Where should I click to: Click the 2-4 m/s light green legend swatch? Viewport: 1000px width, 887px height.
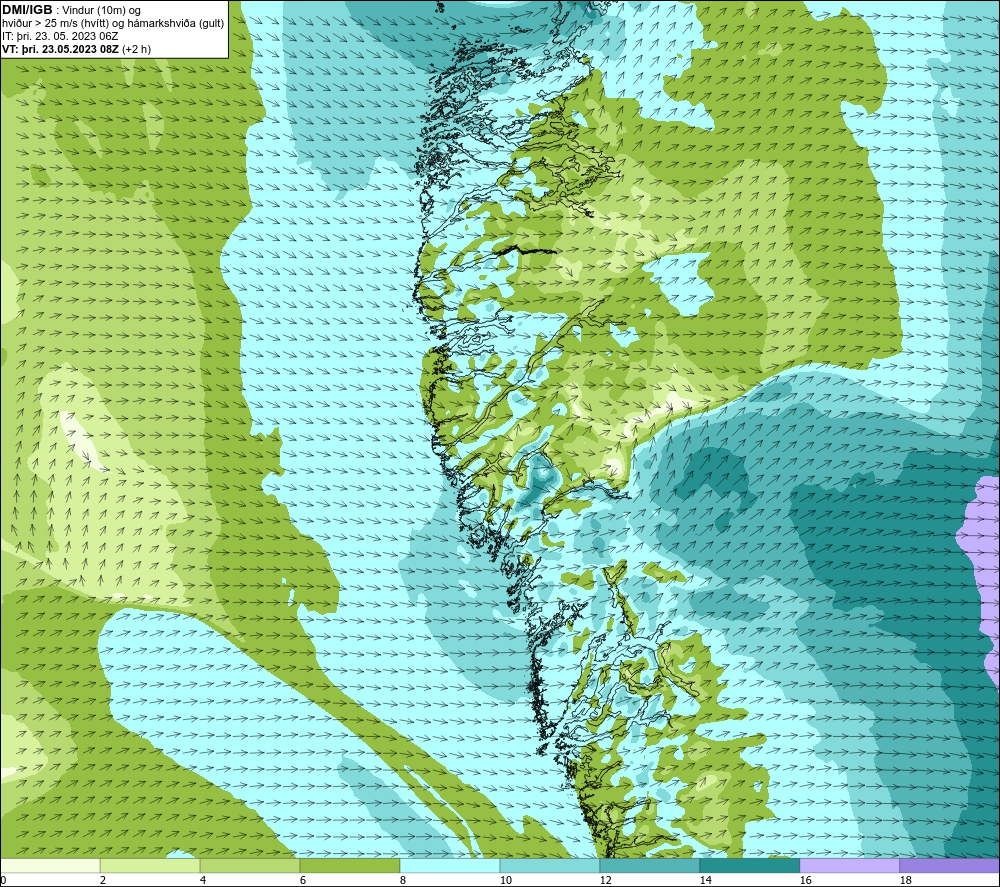(150, 866)
